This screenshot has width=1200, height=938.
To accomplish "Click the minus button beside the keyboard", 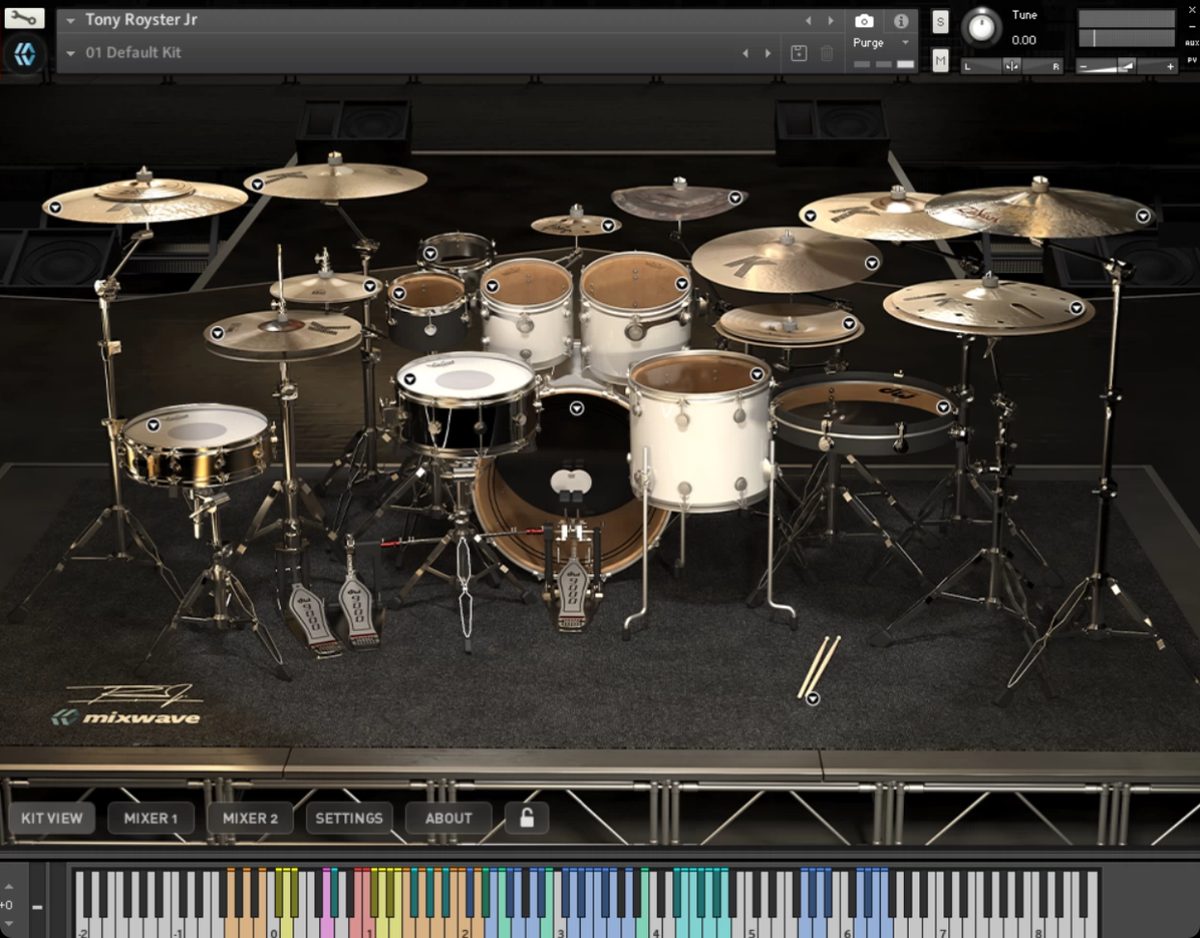I will click(x=37, y=907).
